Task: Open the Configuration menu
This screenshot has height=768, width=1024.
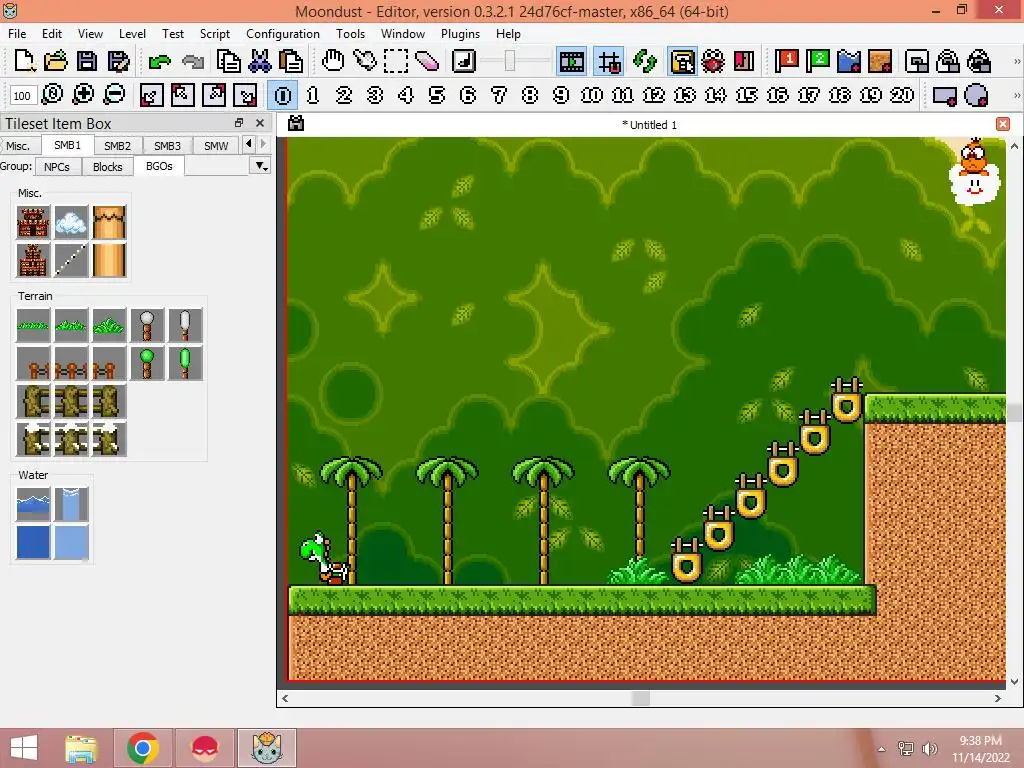Action: (283, 34)
